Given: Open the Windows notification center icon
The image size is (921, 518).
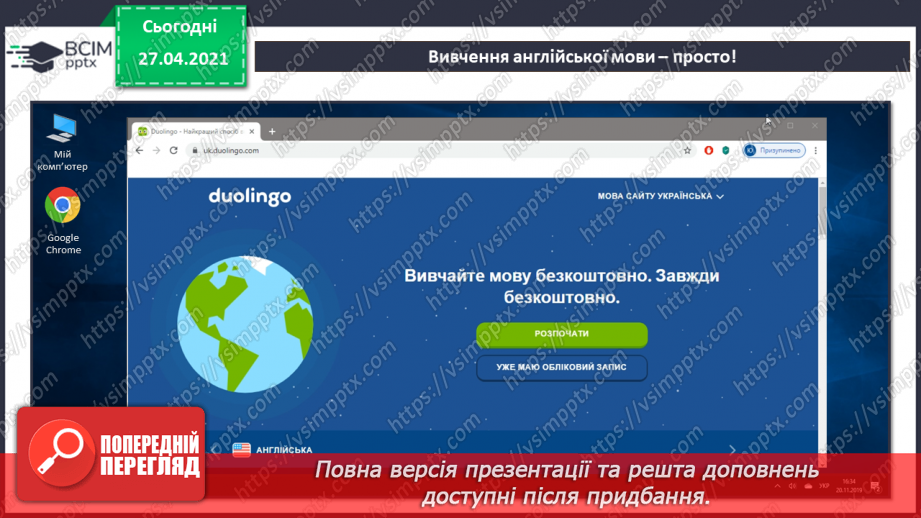Looking at the screenshot, I should pyautogui.click(x=875, y=486).
